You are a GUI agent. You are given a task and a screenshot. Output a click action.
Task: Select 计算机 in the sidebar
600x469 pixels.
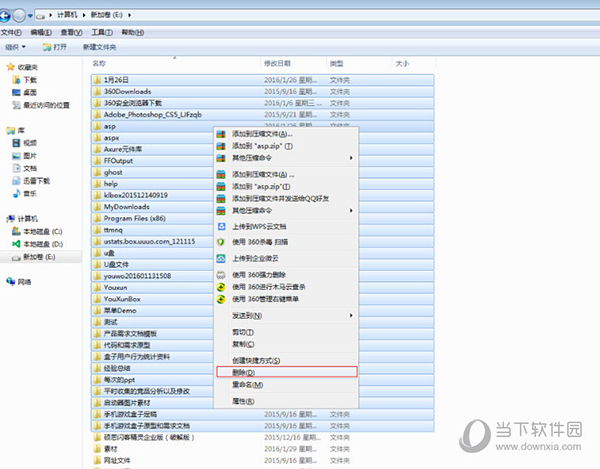pyautogui.click(x=22, y=219)
